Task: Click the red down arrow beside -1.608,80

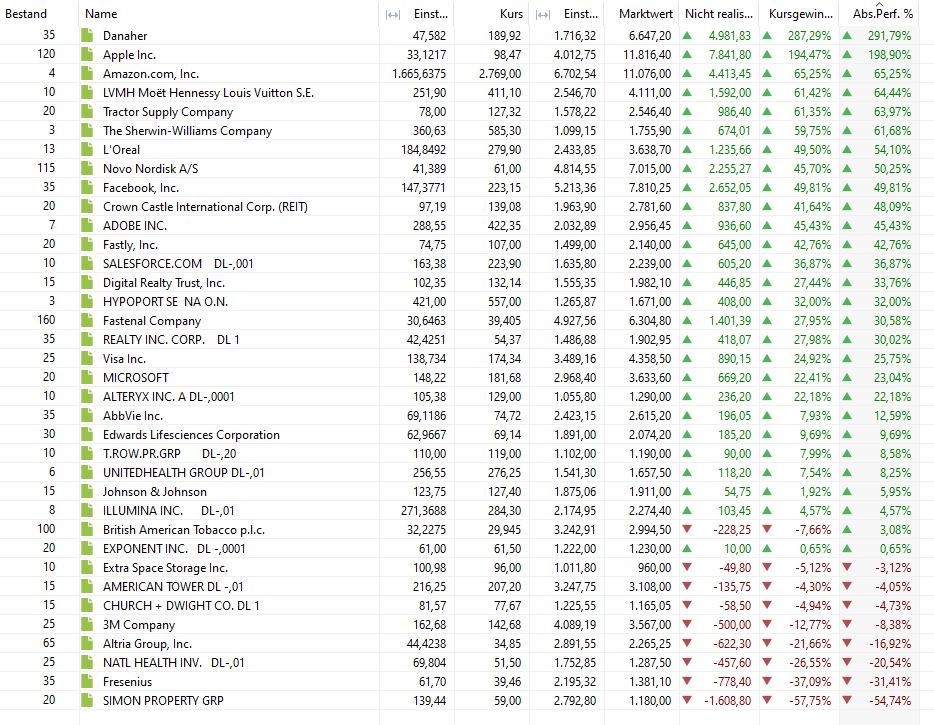Action: tap(687, 700)
